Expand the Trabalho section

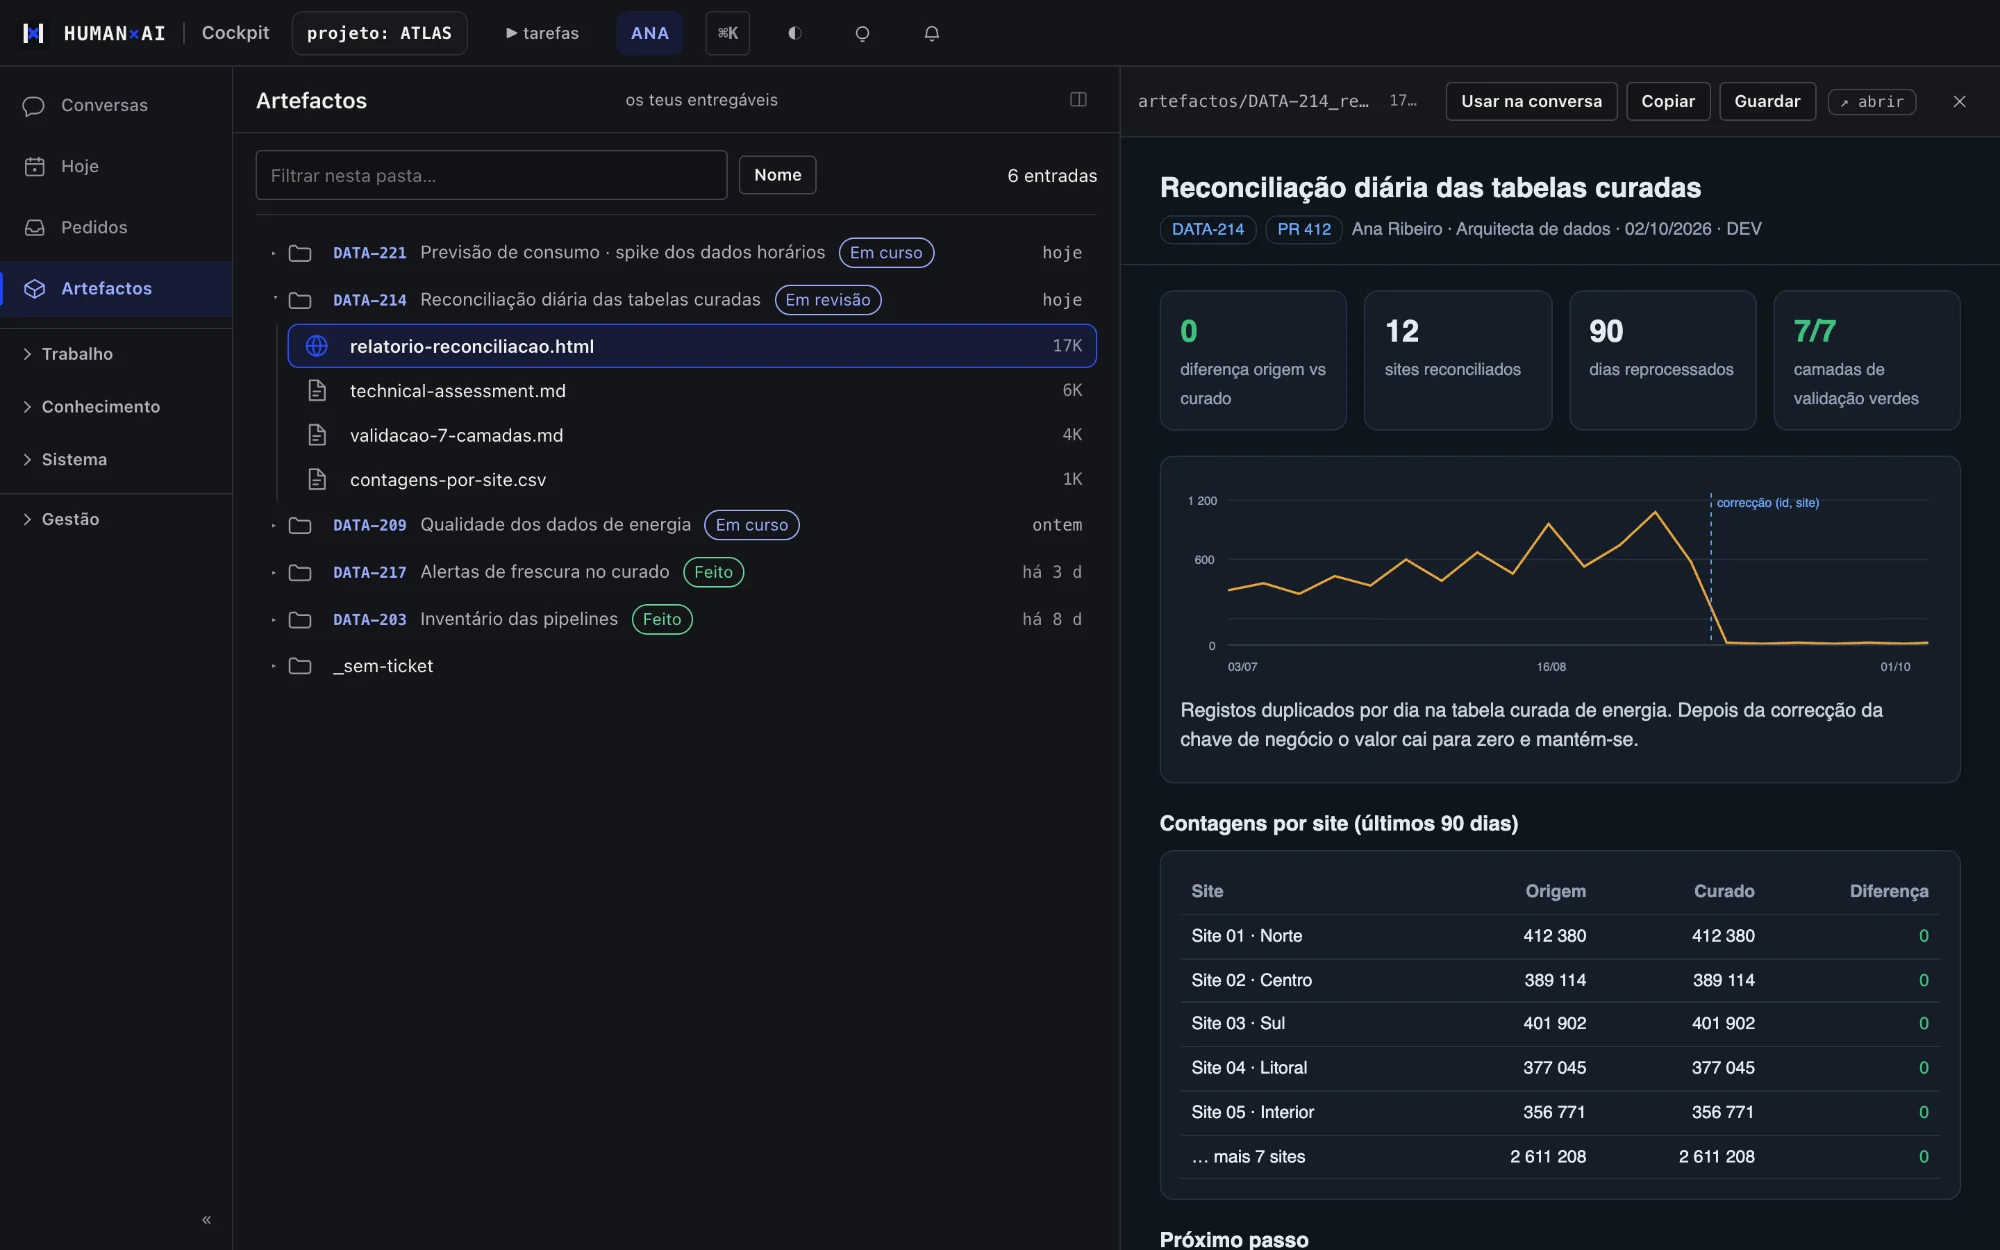(116, 354)
